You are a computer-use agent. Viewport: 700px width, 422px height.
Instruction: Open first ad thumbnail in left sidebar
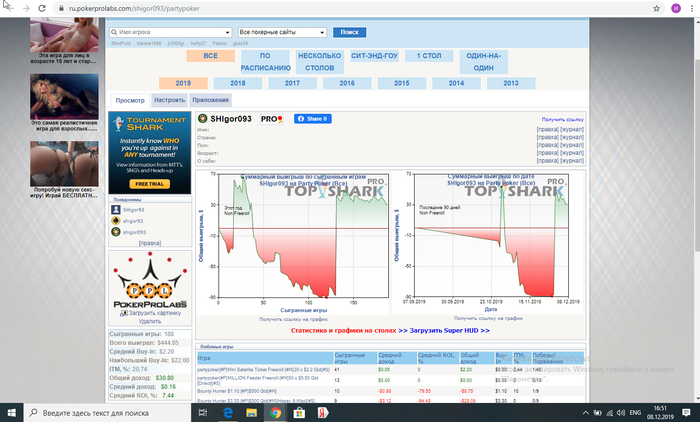pyautogui.click(x=64, y=35)
